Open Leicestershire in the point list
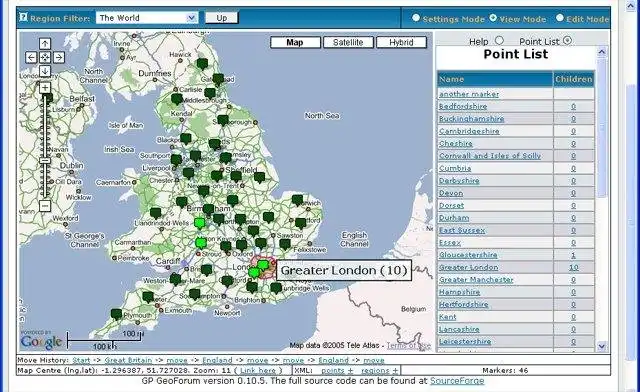640x392 pixels. coord(465,342)
